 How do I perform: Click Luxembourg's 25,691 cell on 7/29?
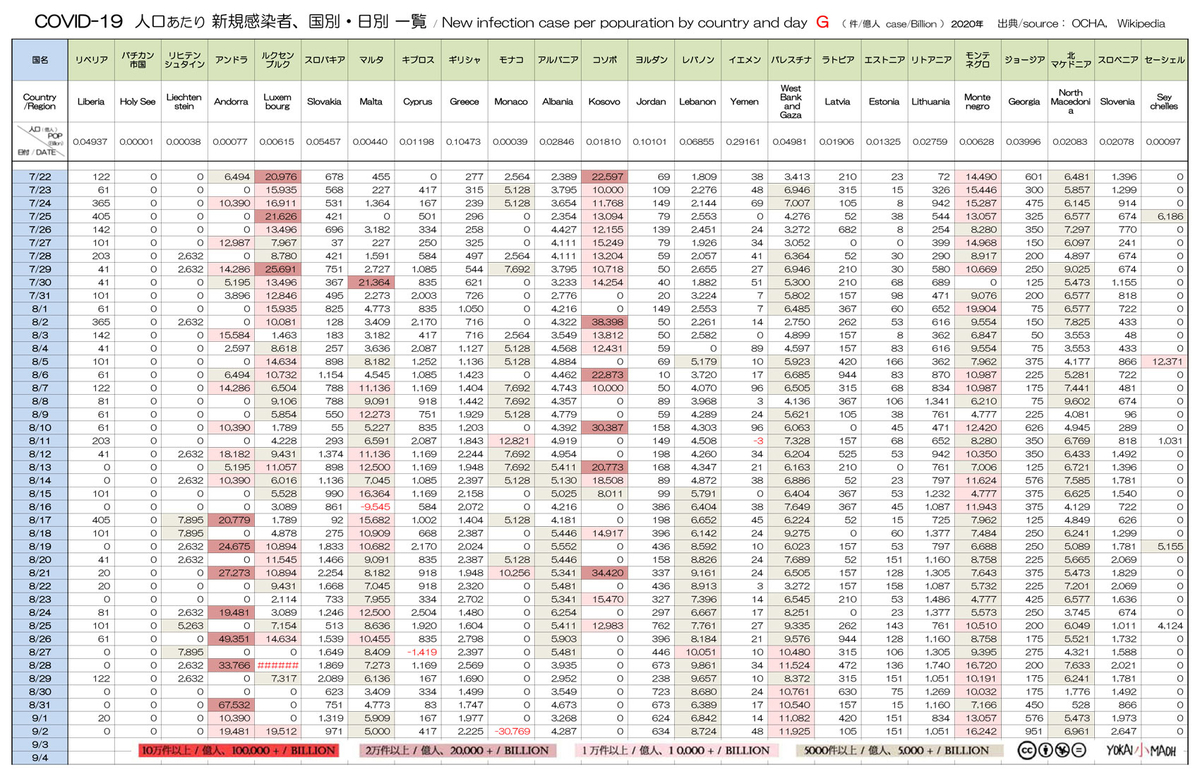[x=277, y=269]
